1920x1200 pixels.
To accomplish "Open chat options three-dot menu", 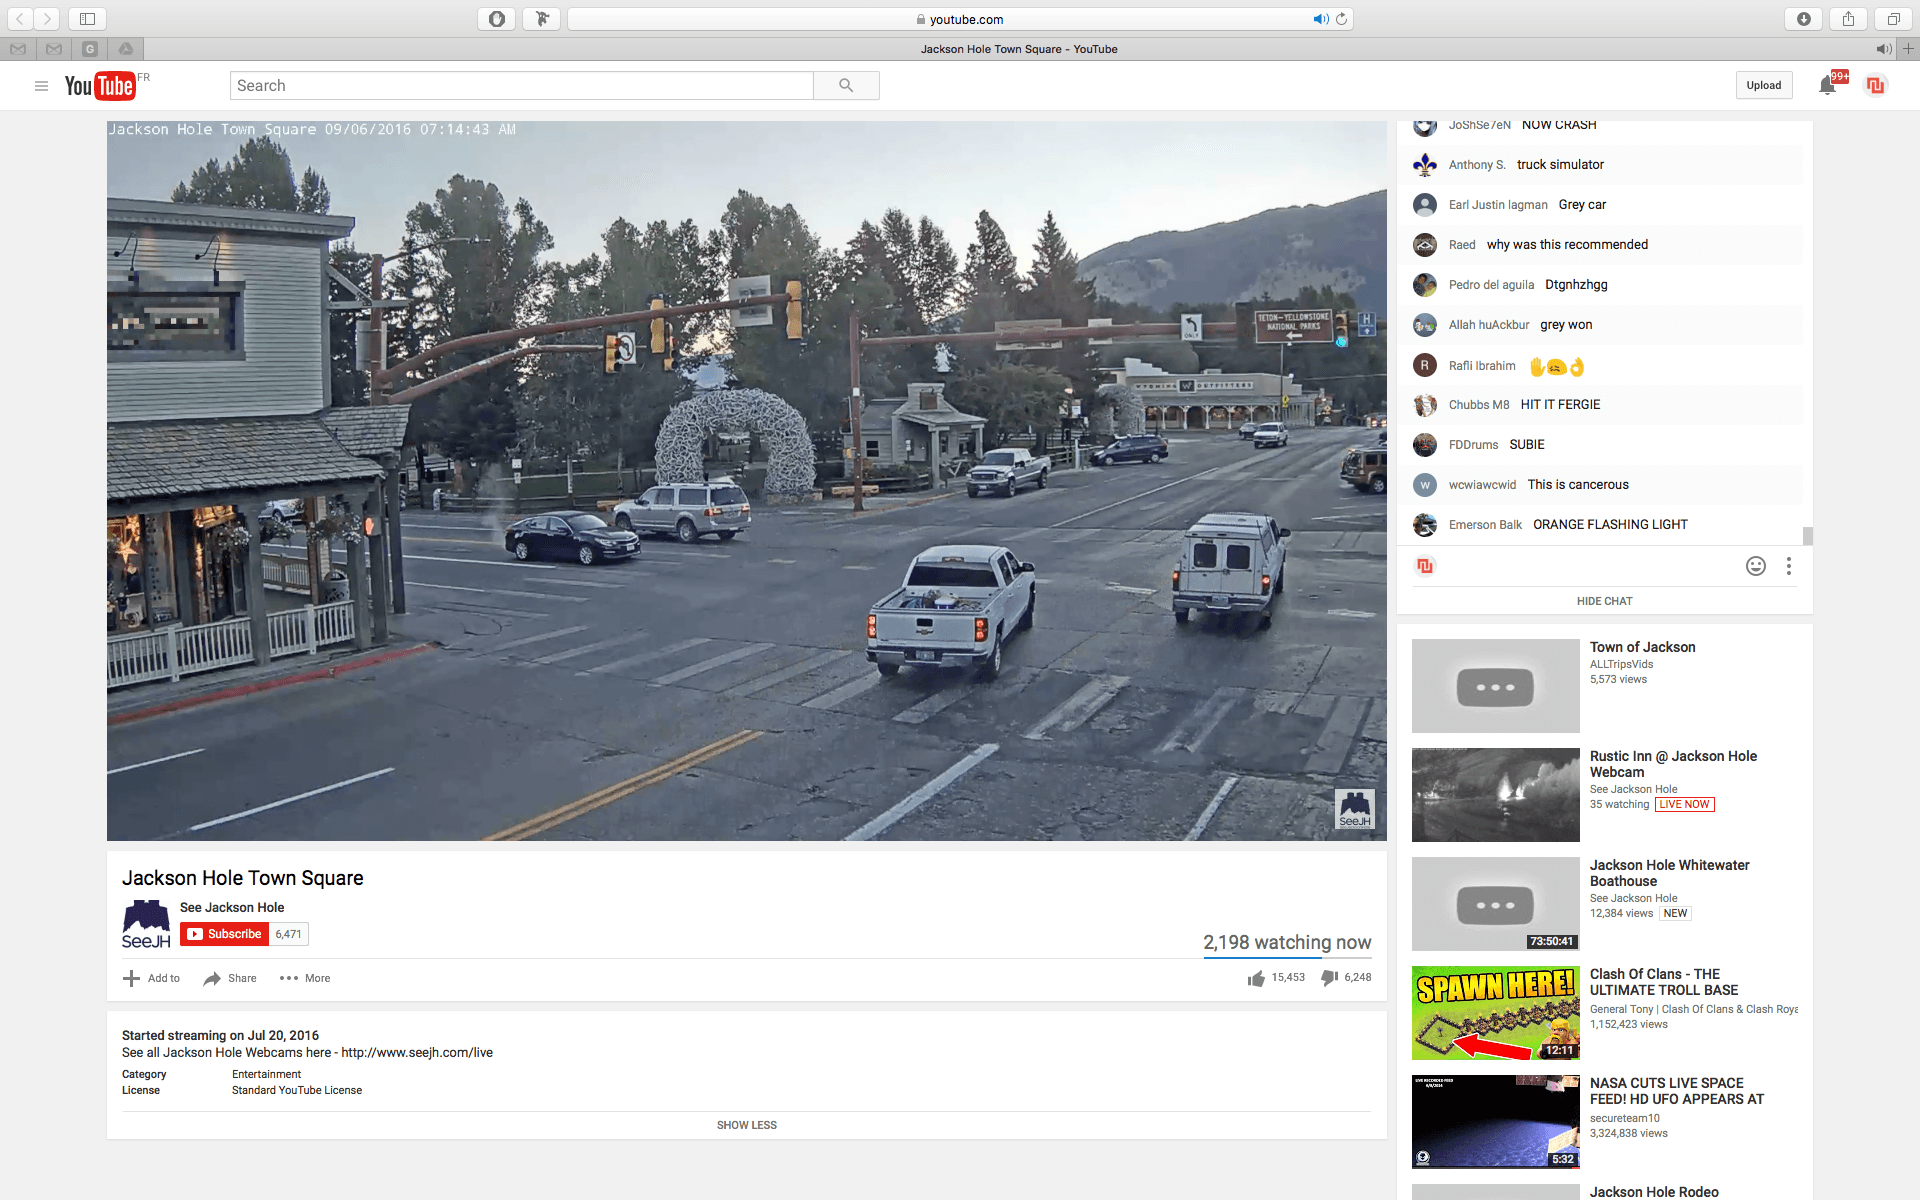I will point(1789,566).
